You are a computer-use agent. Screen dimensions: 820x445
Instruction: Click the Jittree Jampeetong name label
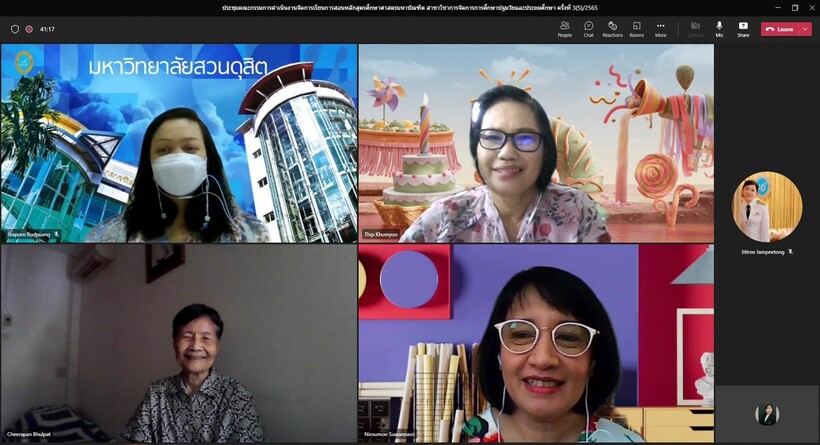click(762, 252)
